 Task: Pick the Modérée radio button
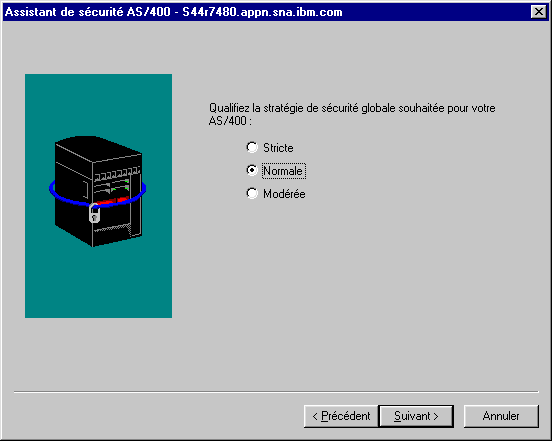coord(252,193)
